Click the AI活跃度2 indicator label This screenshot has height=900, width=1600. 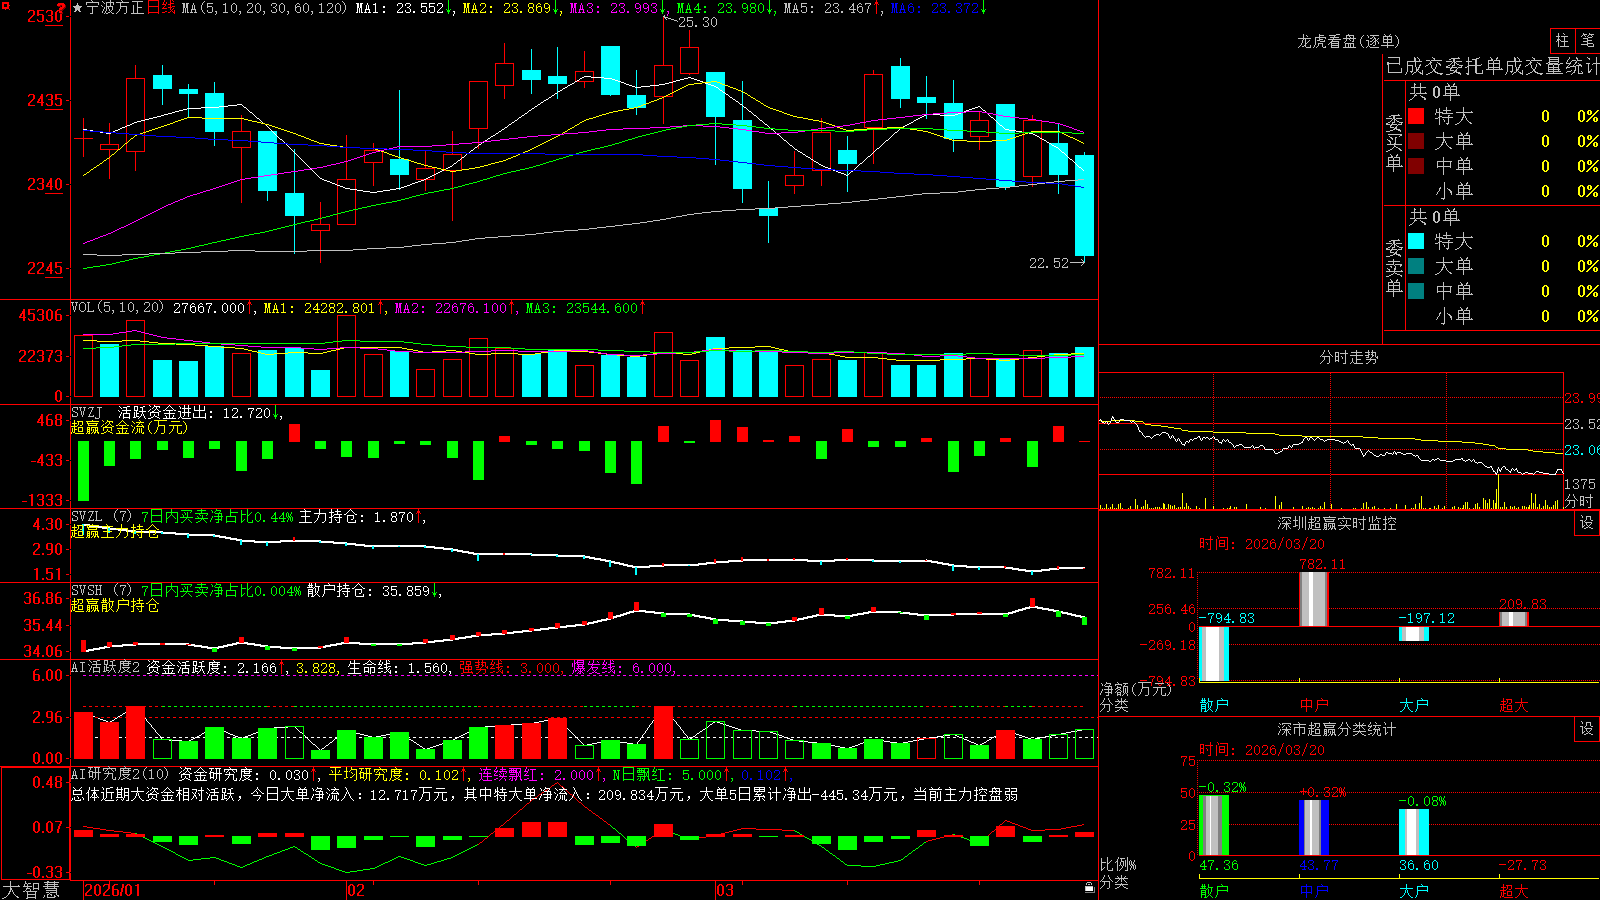point(106,667)
